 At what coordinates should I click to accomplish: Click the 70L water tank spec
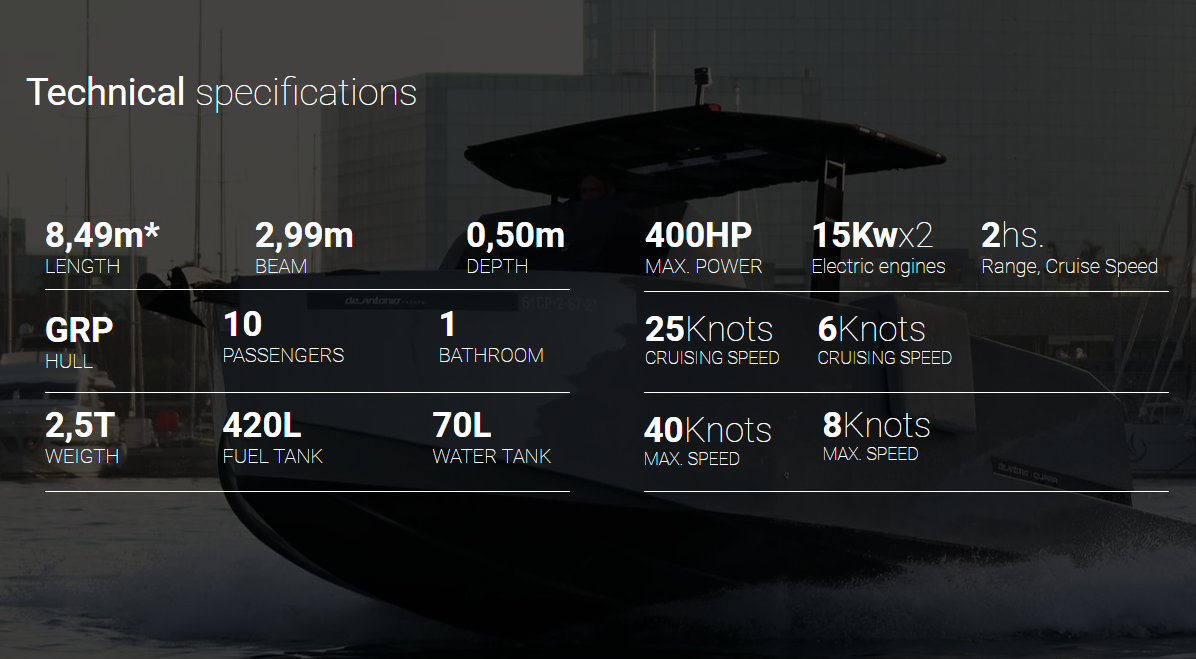(461, 425)
